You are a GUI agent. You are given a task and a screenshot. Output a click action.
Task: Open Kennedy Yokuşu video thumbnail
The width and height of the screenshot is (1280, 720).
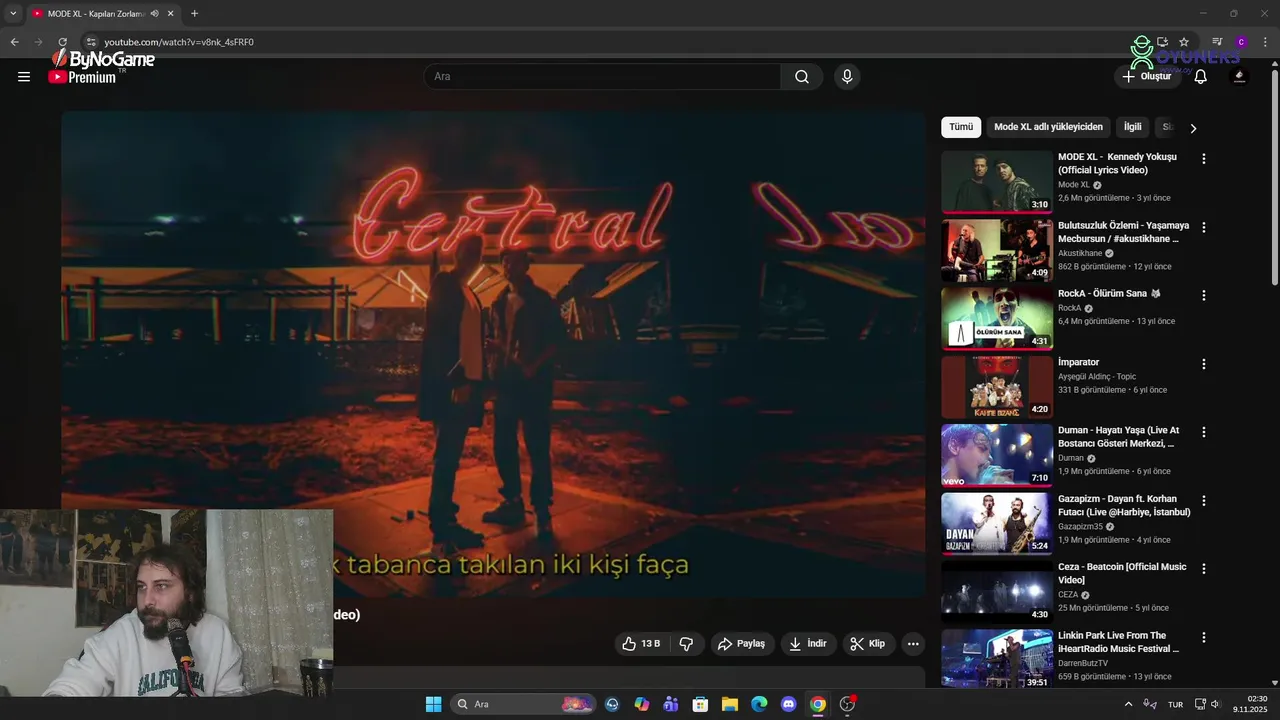[x=997, y=182]
